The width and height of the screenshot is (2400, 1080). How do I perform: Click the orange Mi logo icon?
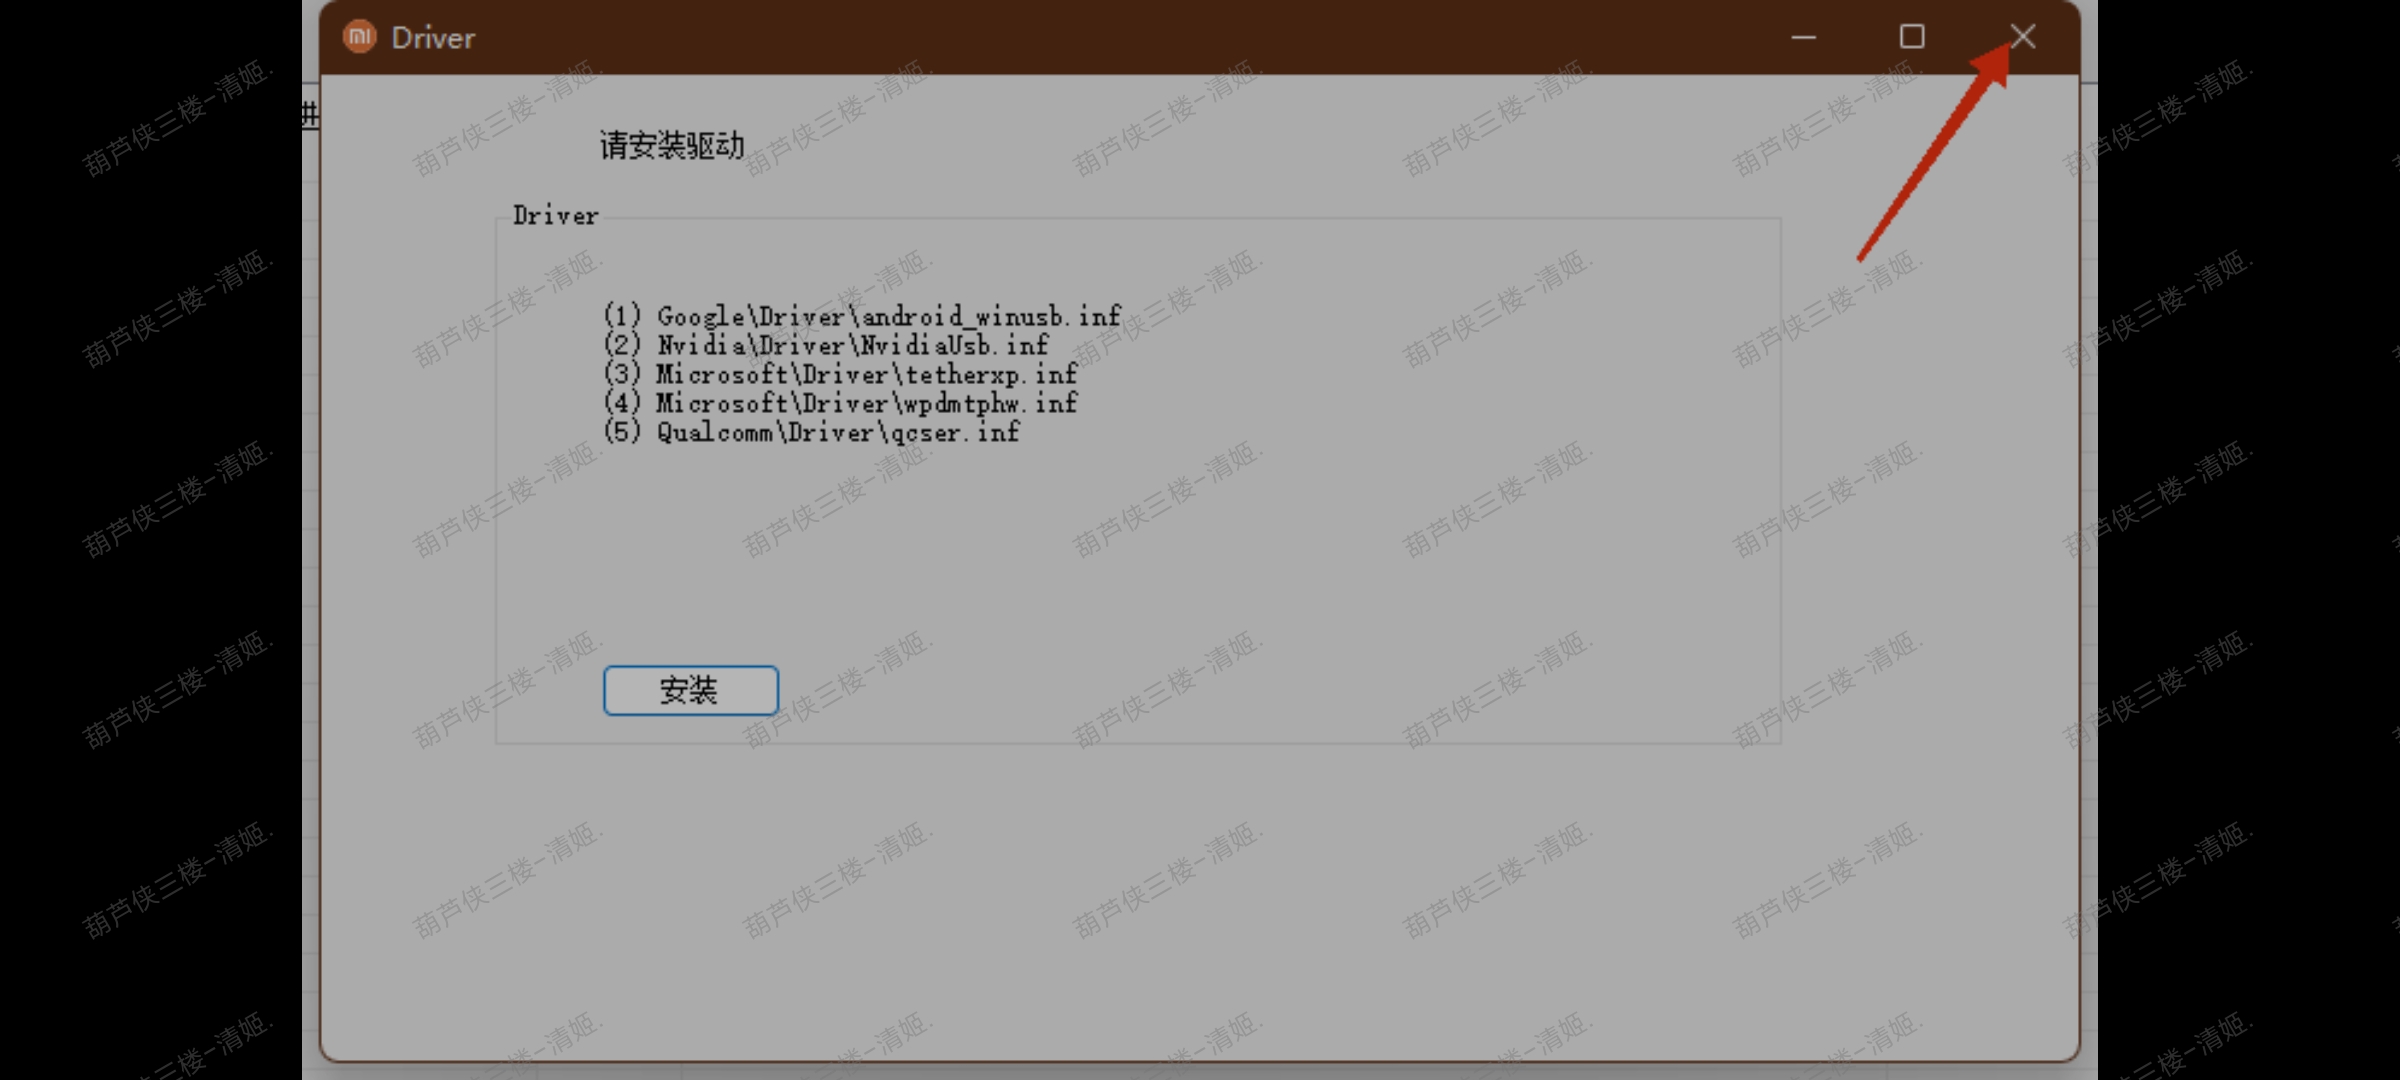(x=359, y=37)
